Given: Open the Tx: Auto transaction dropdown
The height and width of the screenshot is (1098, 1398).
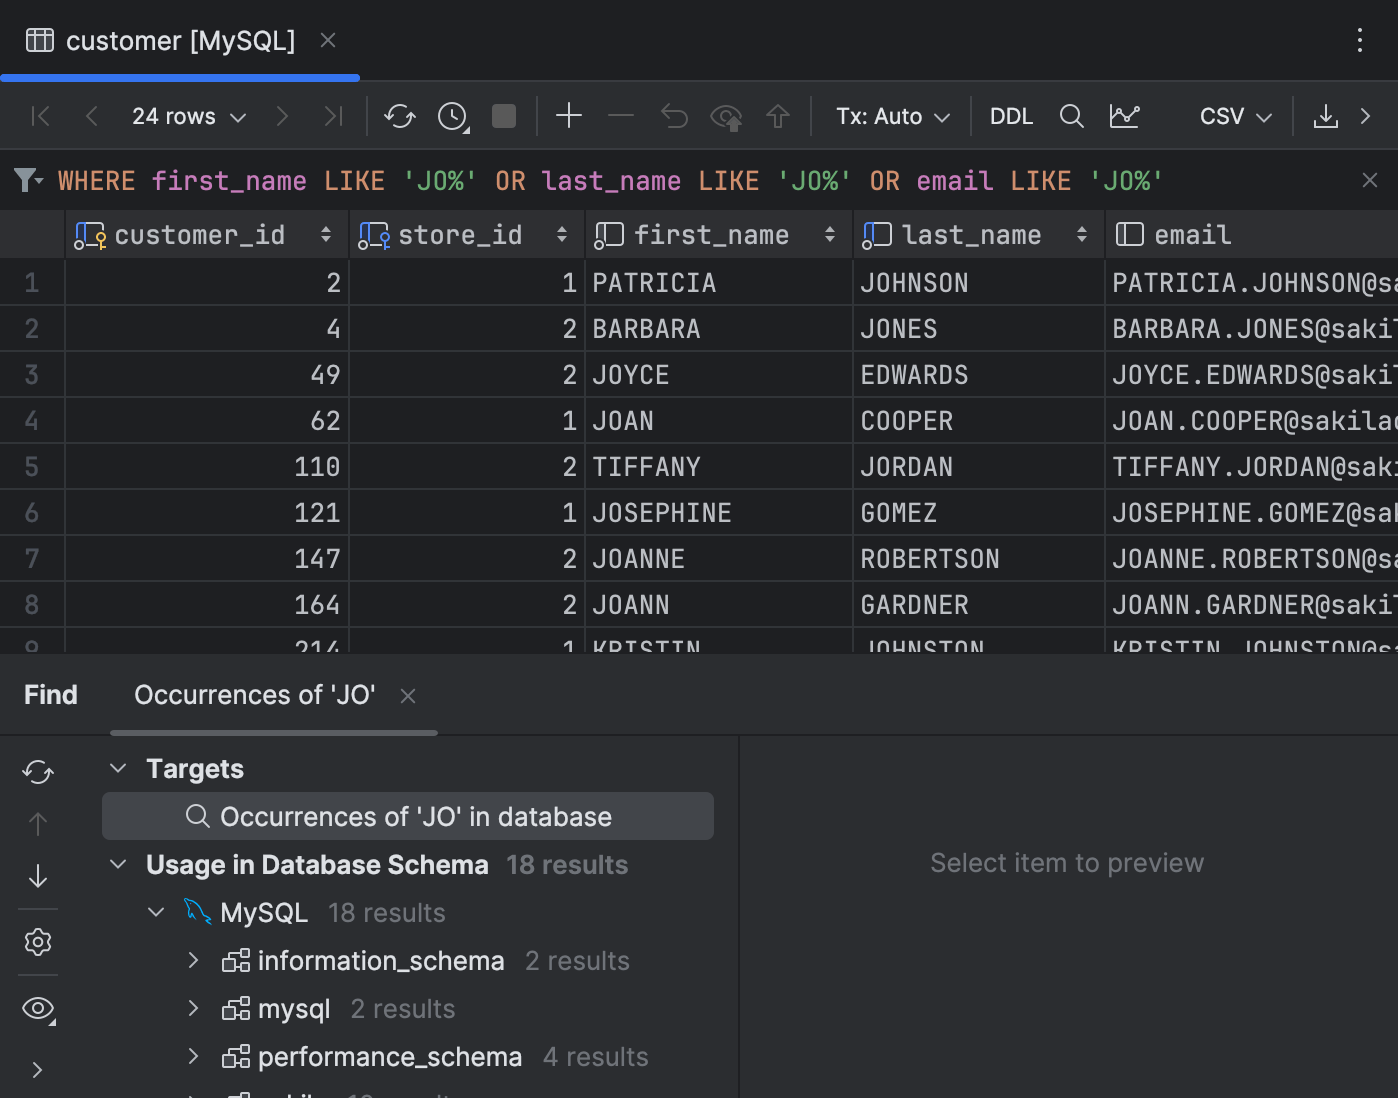Looking at the screenshot, I should coord(891,116).
